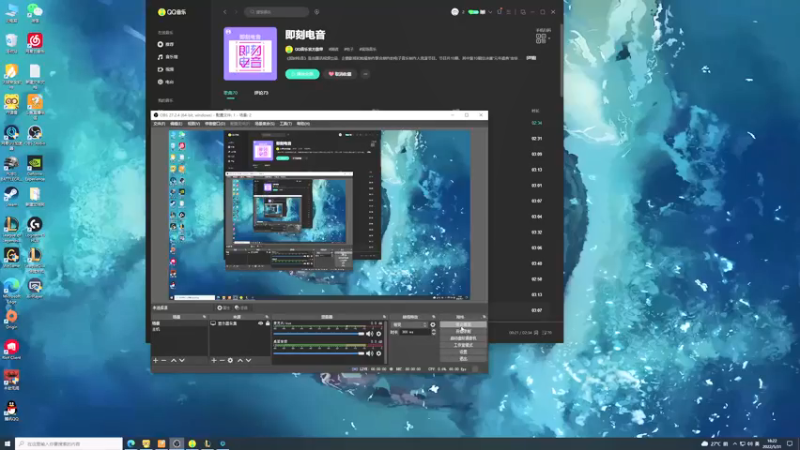The width and height of the screenshot is (800, 450).
Task: Toggle lock on display capture source
Action: pyautogui.click(x=267, y=323)
